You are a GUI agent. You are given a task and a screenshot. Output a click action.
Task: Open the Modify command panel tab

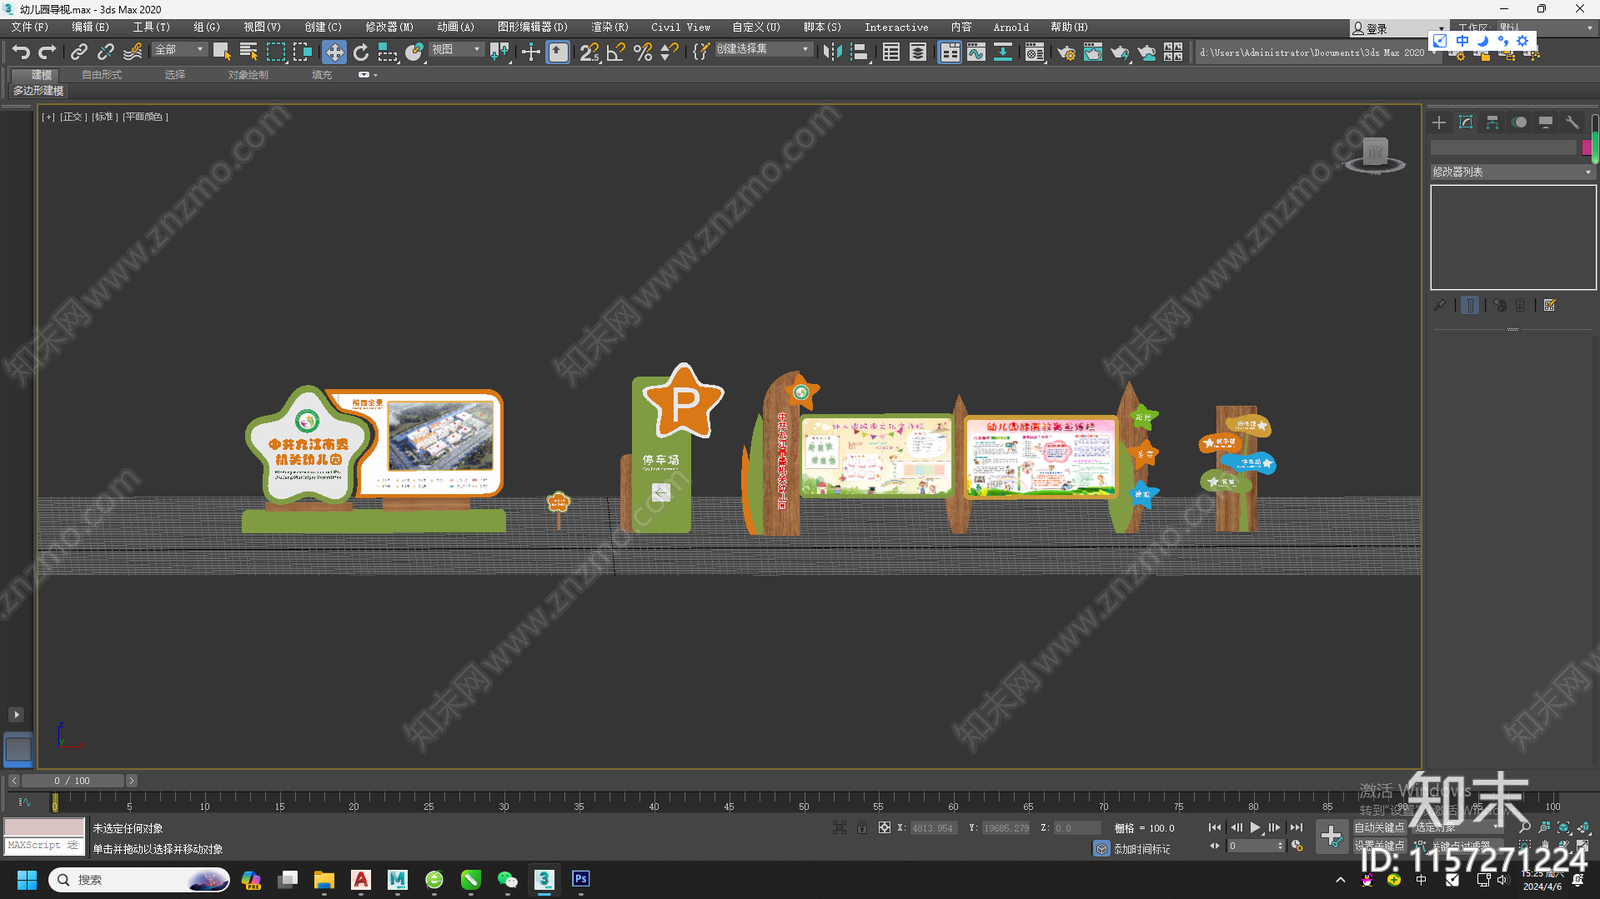coord(1466,122)
